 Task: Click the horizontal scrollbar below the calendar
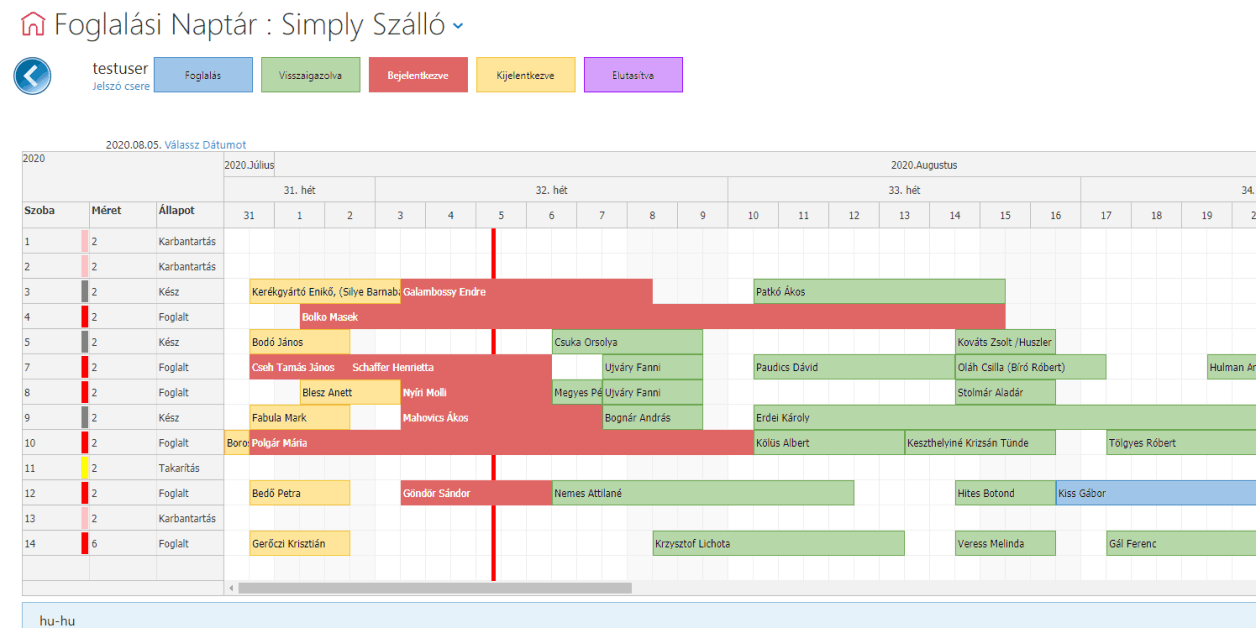435,588
